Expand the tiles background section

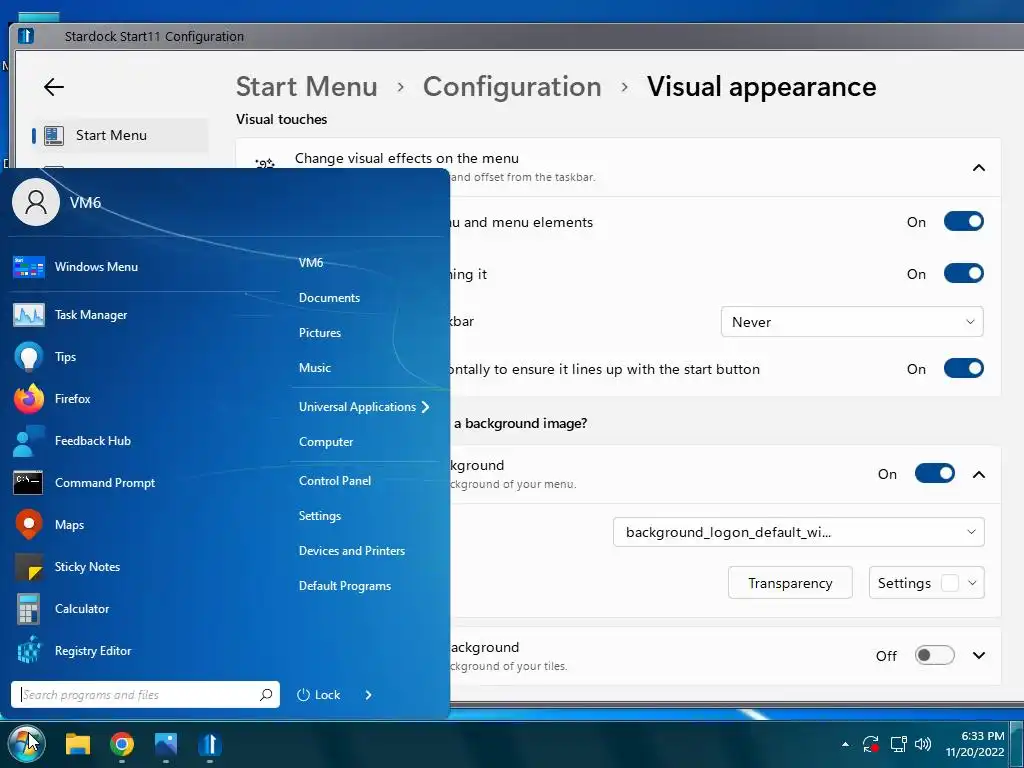pyautogui.click(x=978, y=655)
